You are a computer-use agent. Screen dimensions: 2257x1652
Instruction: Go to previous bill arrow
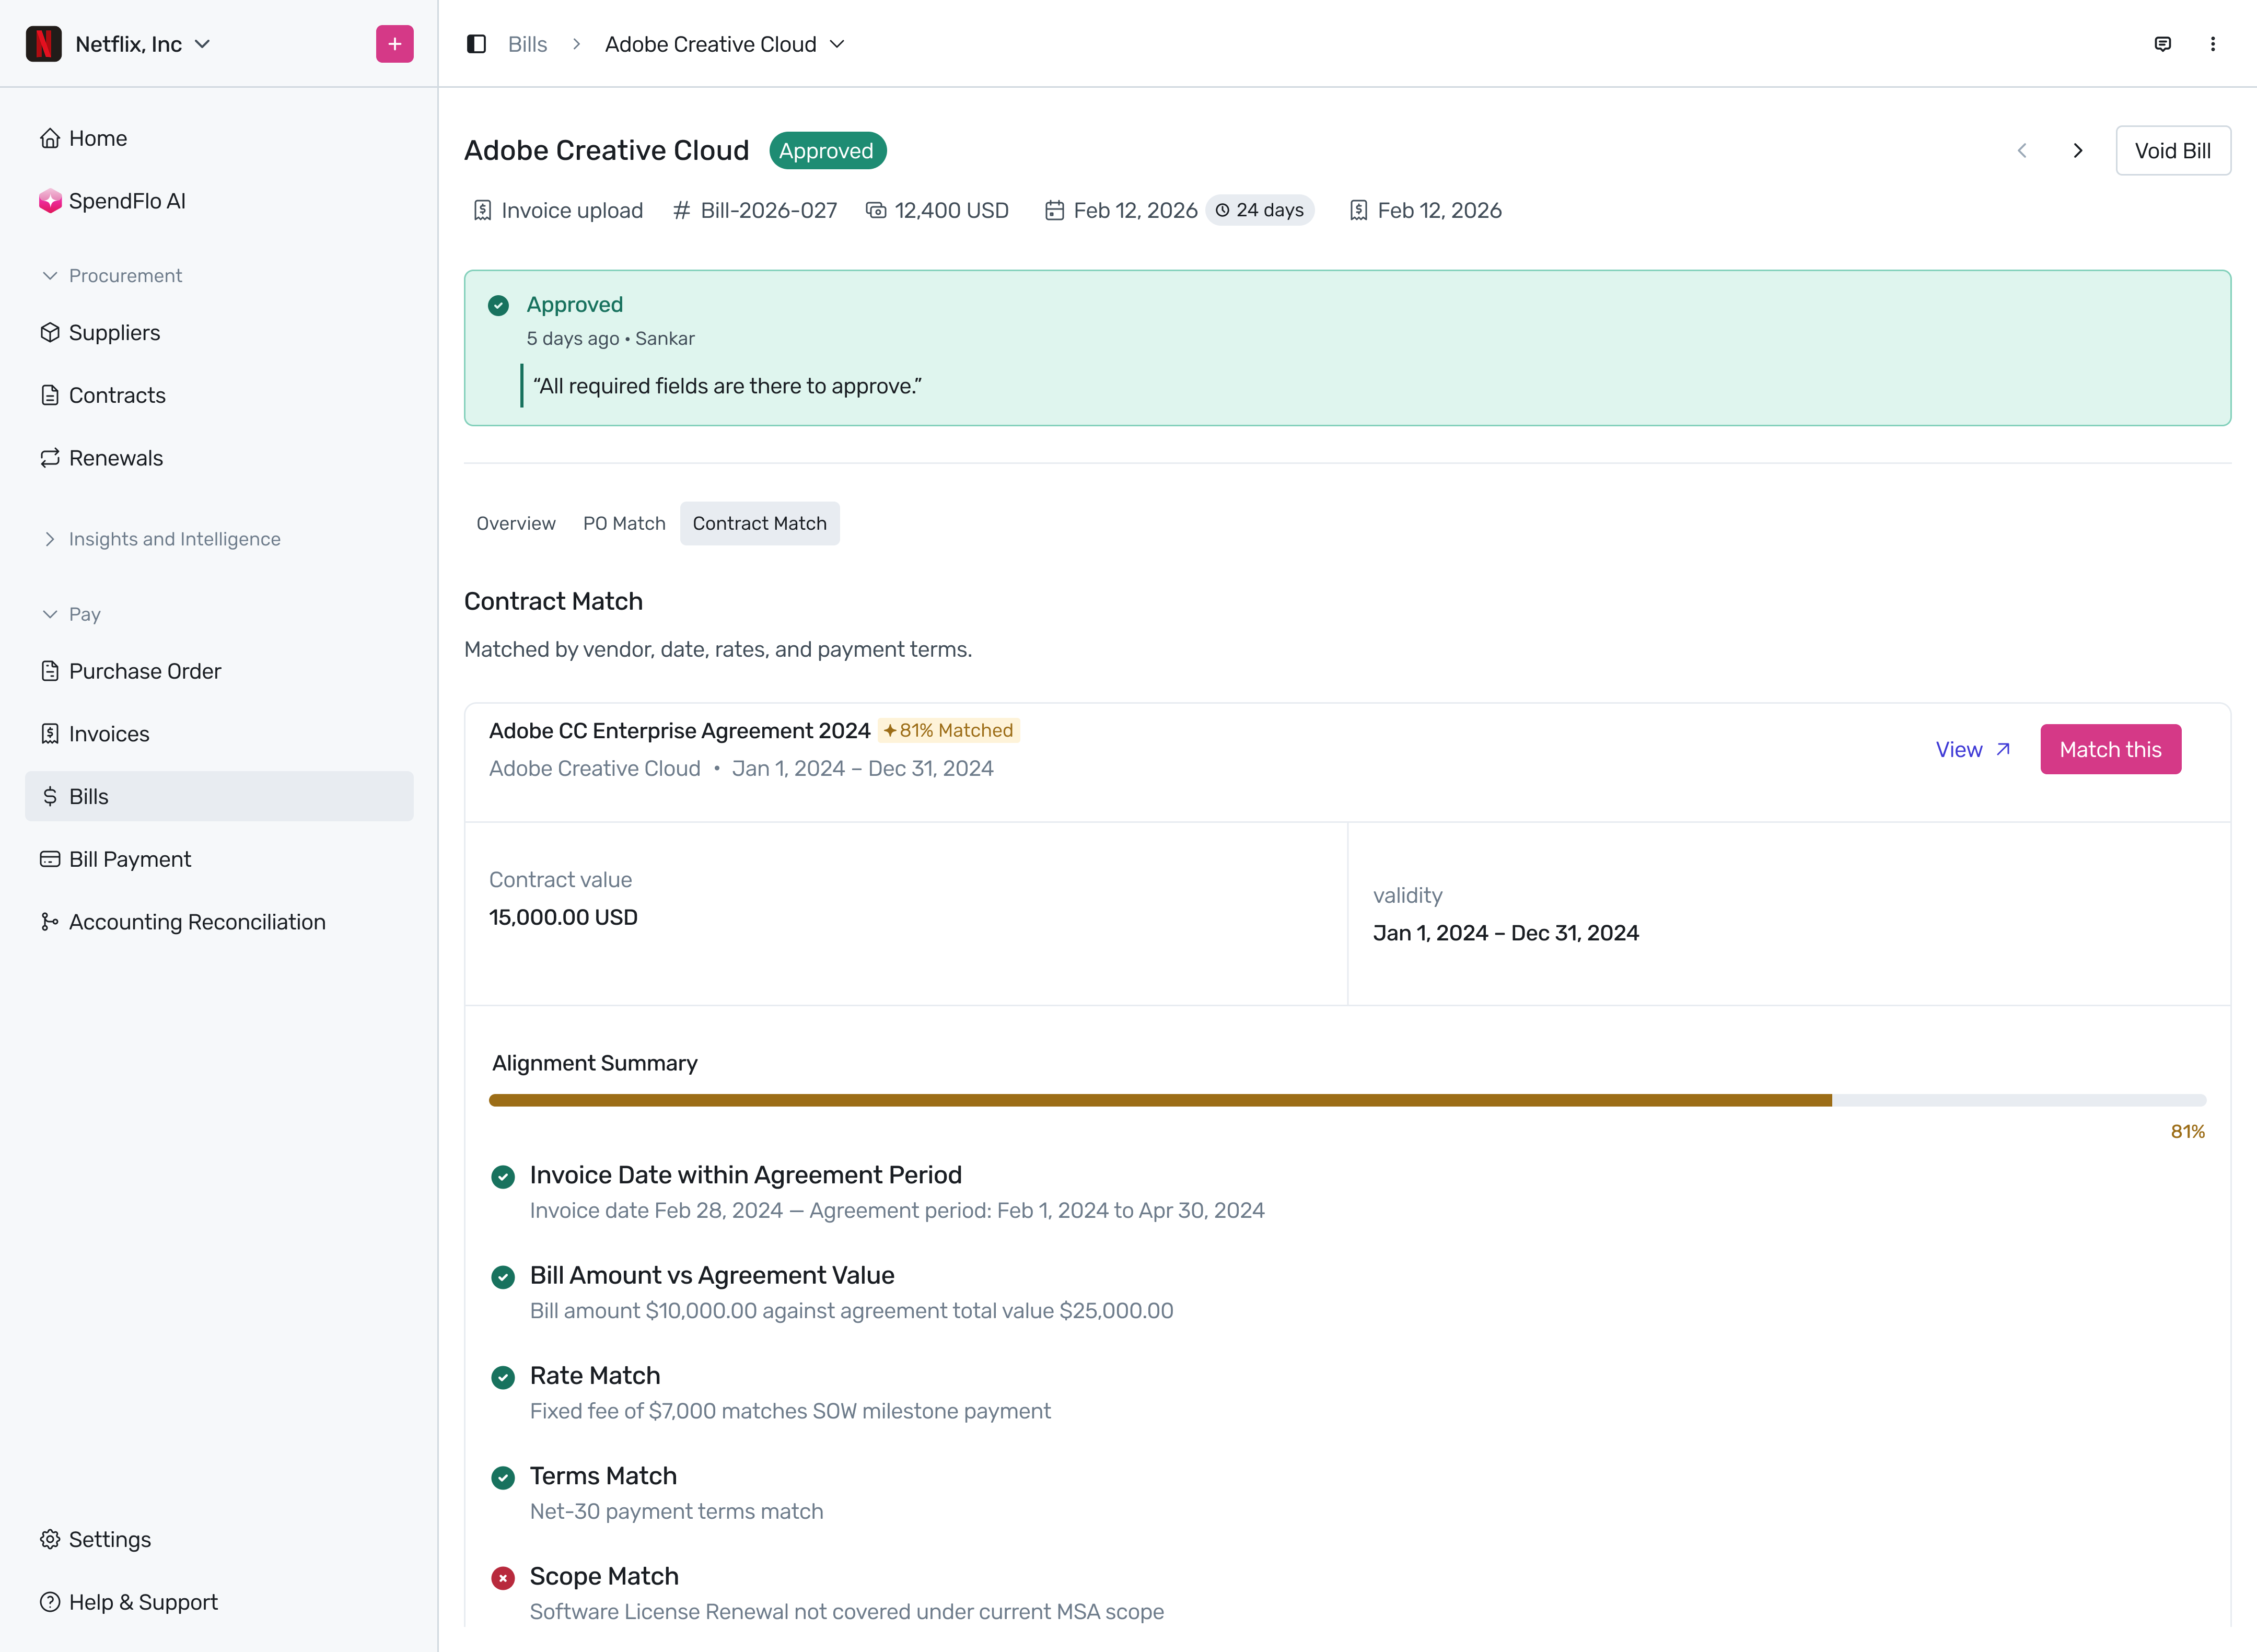pyautogui.click(x=2021, y=151)
